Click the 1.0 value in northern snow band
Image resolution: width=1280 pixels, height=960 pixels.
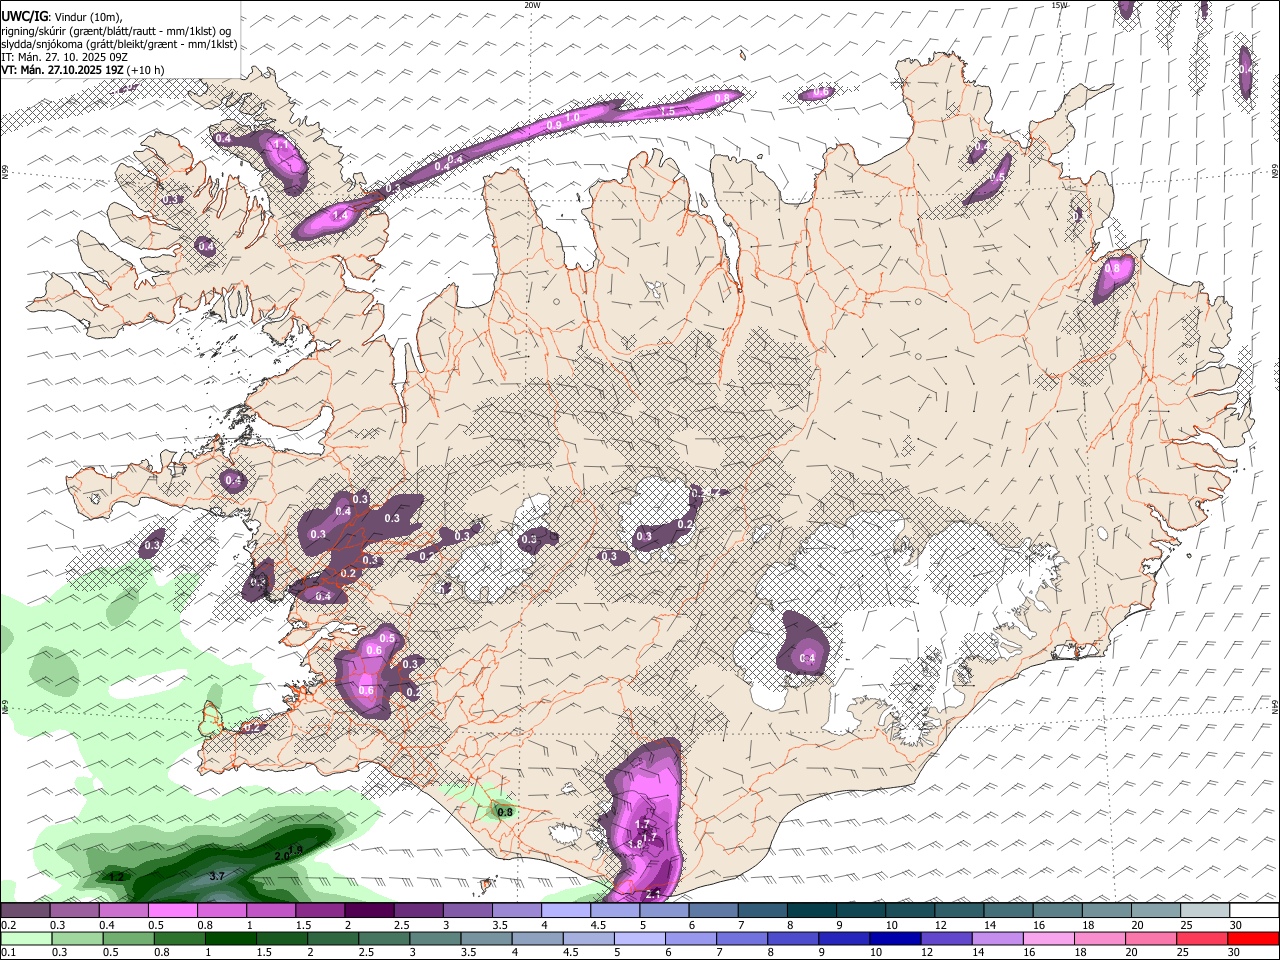tap(573, 117)
